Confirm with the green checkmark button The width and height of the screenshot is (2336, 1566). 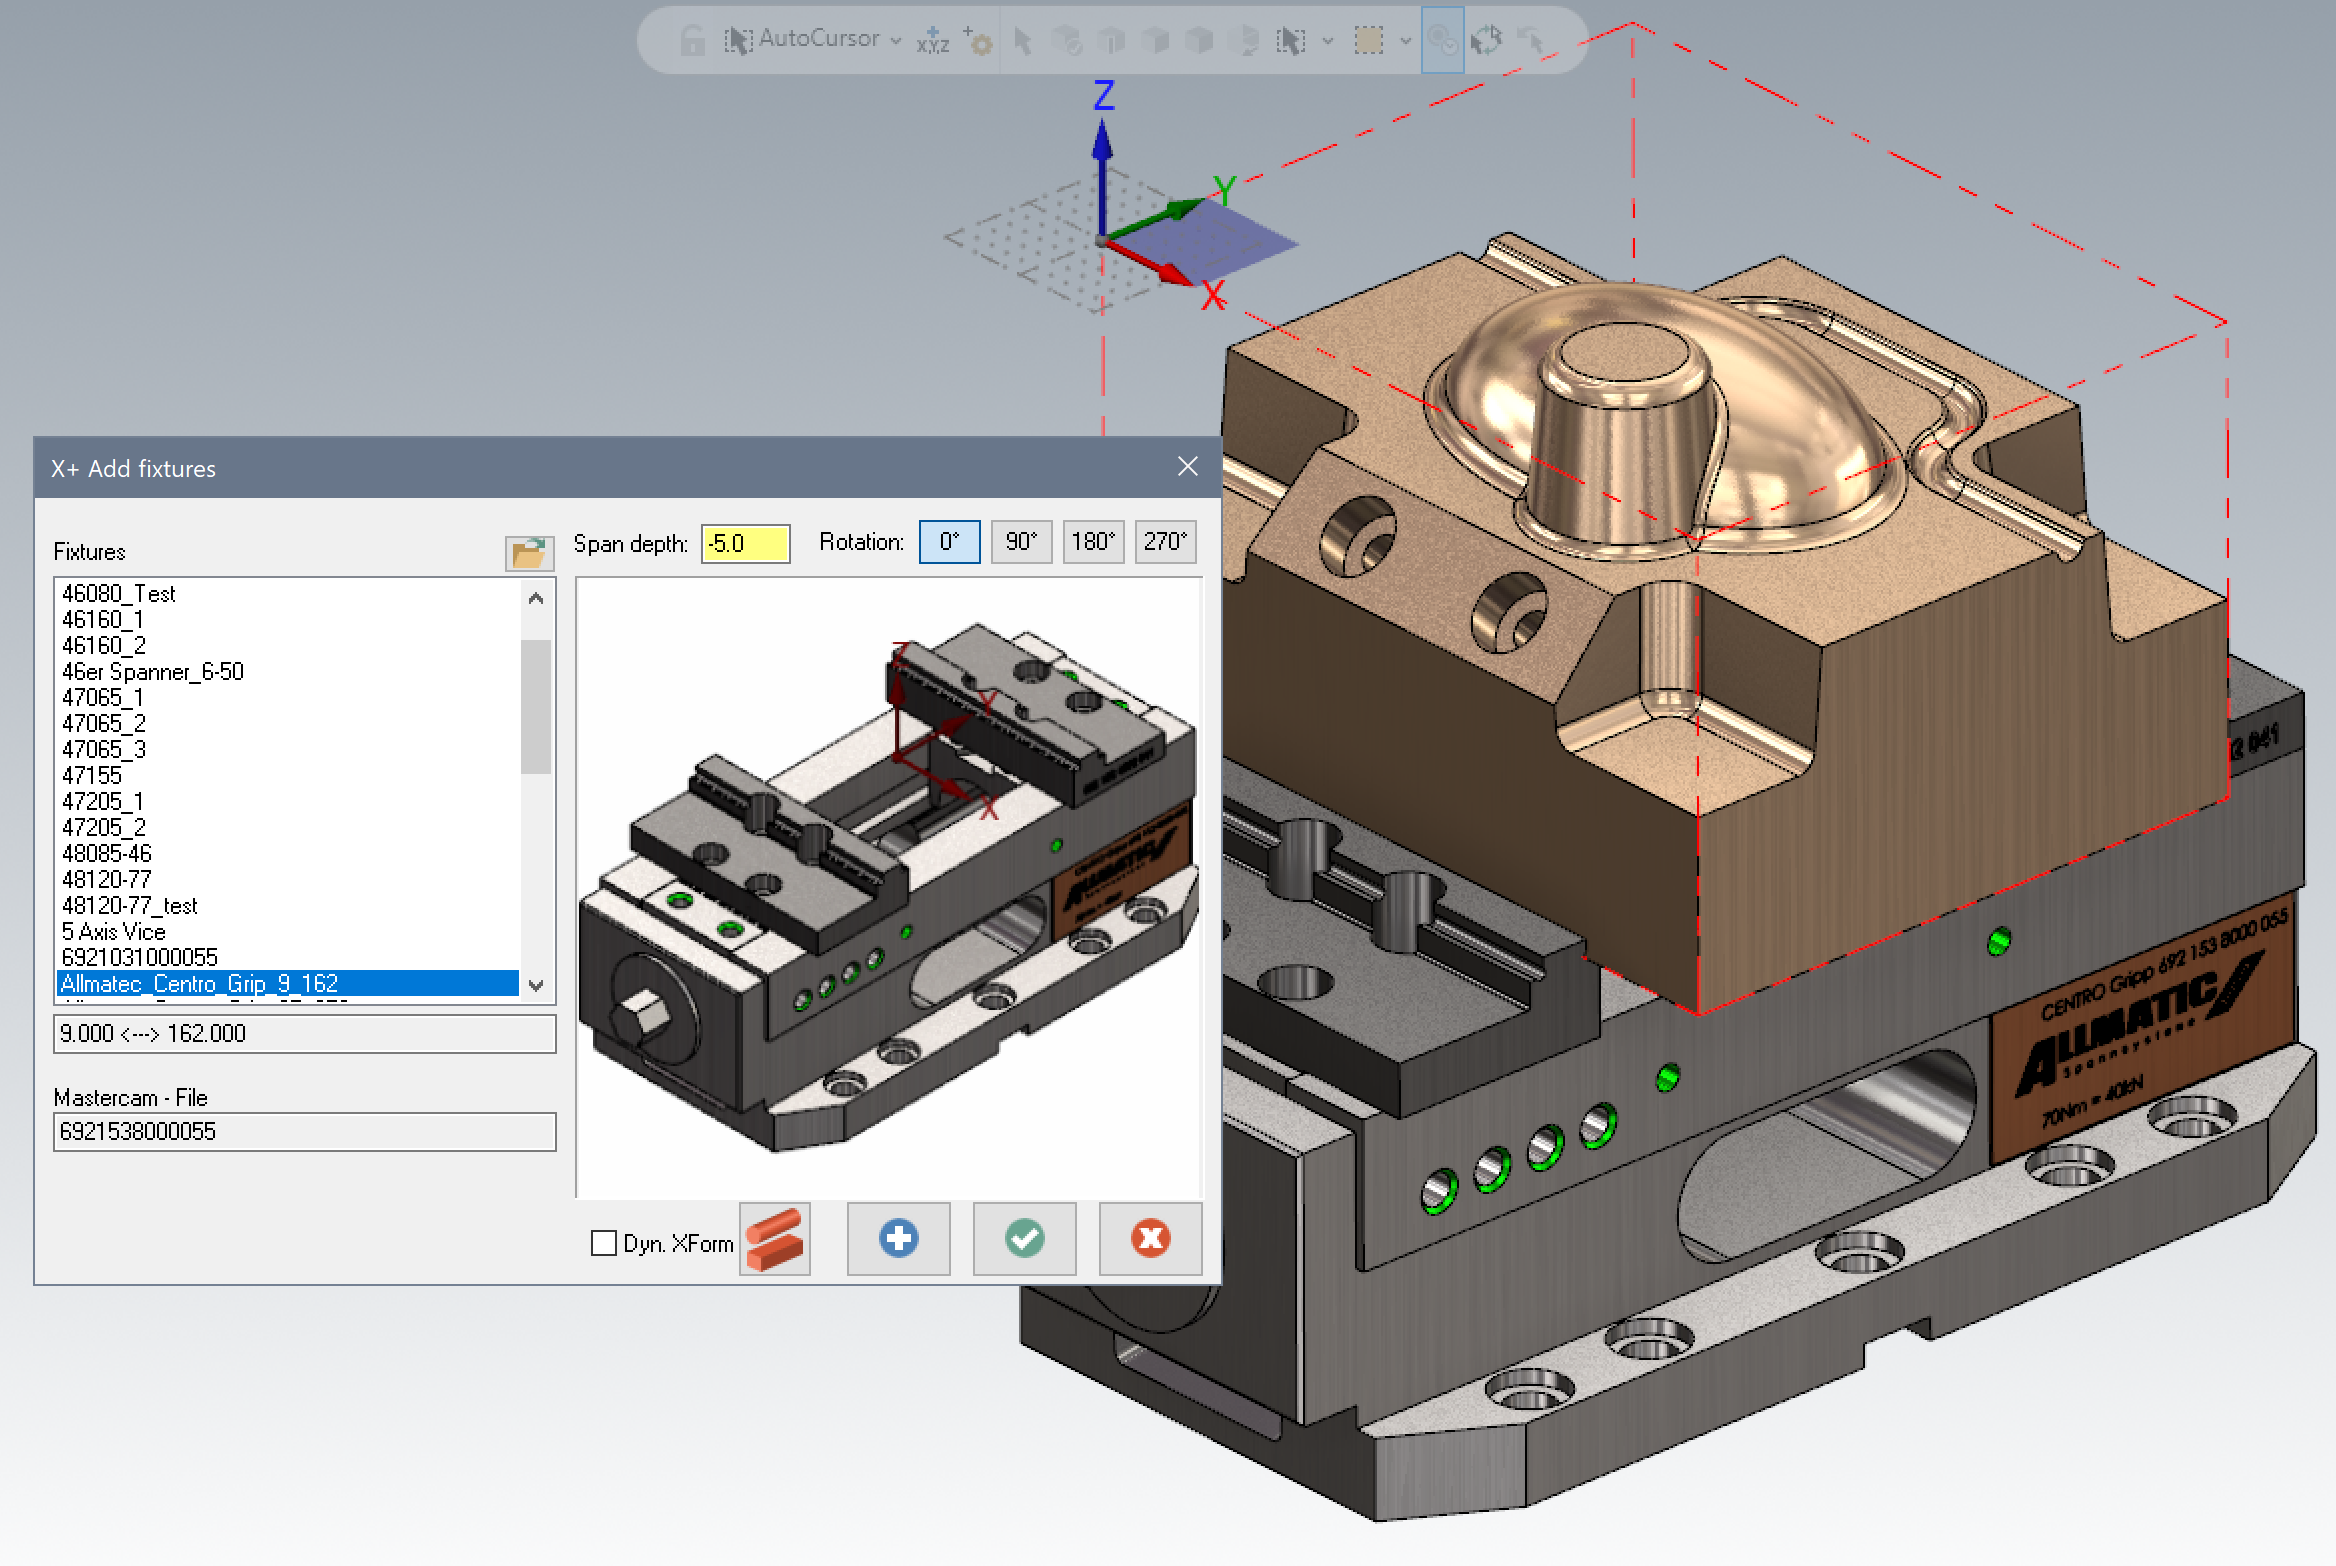click(1024, 1239)
